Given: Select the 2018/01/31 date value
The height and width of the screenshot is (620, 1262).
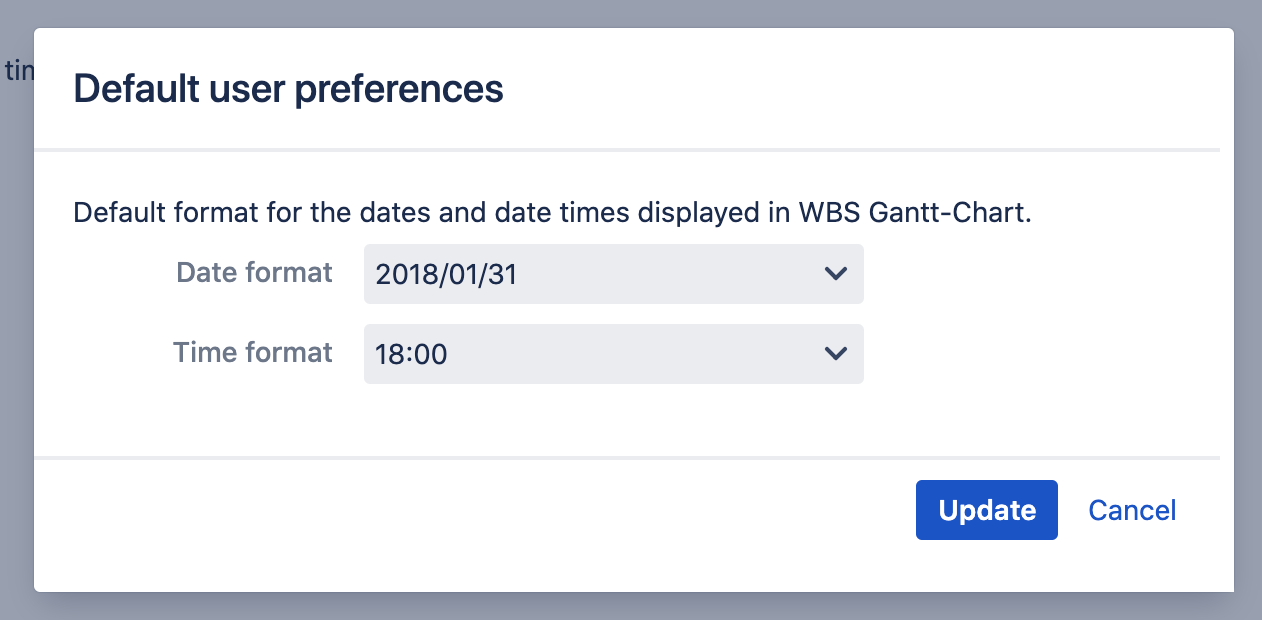Looking at the screenshot, I should pyautogui.click(x=446, y=275).
